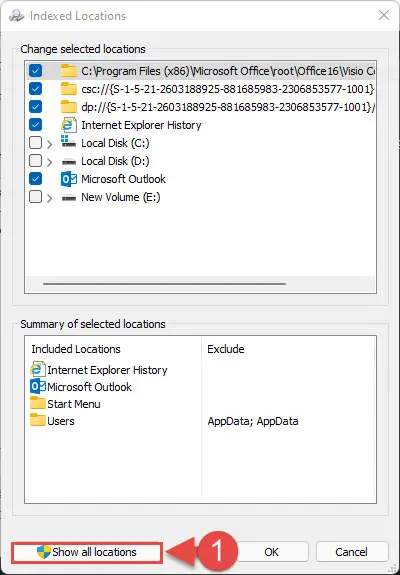Click the Show all locations button
This screenshot has width=400, height=575.
click(87, 552)
